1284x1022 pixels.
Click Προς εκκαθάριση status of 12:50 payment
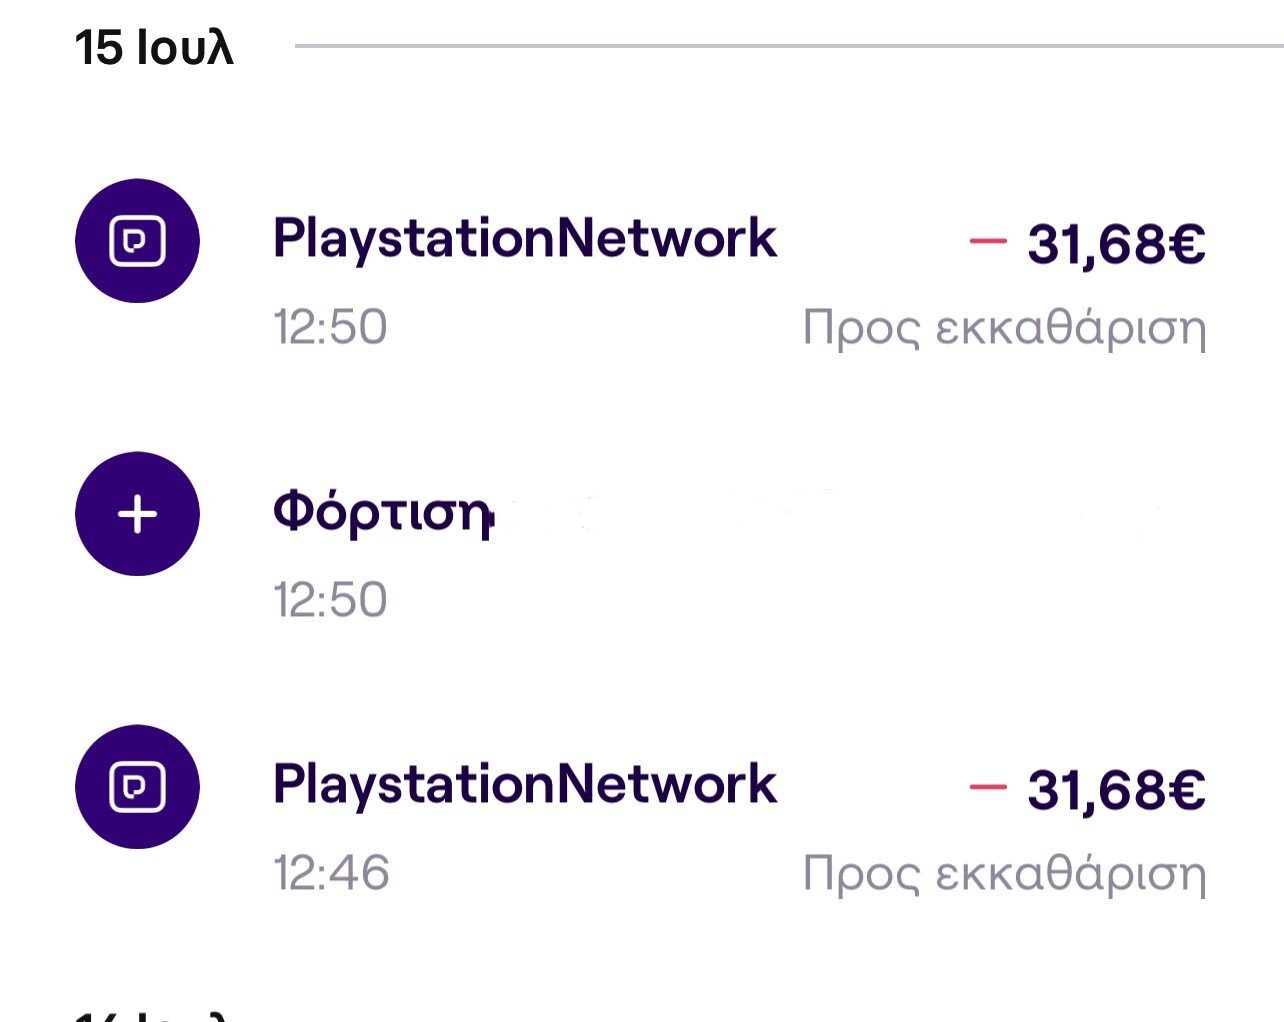(1004, 328)
